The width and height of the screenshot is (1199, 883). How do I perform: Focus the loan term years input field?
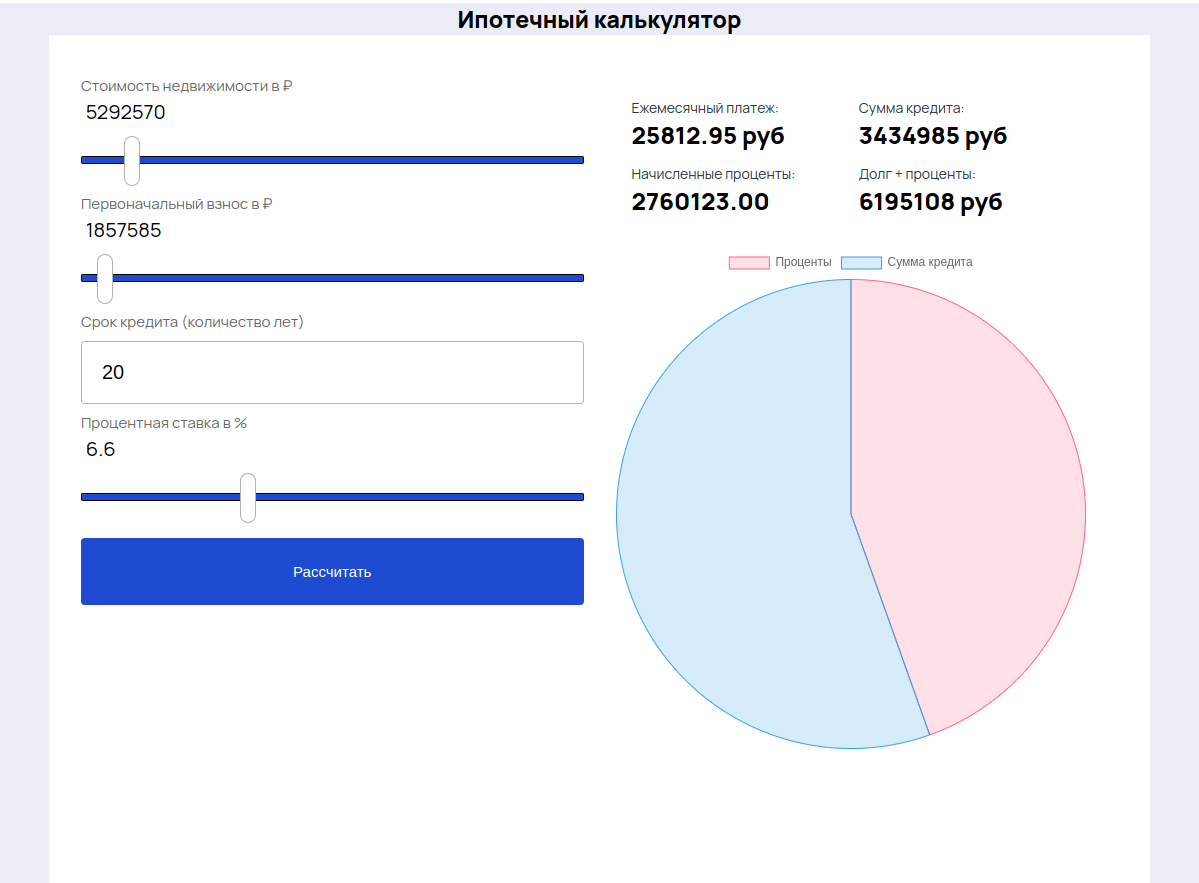[x=332, y=372]
